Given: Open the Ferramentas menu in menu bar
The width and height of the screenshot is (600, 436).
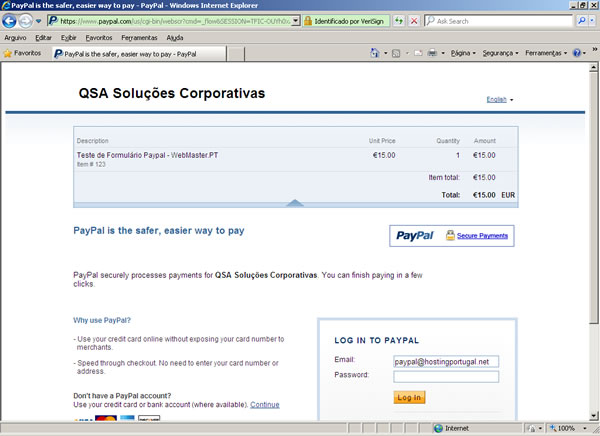Looking at the screenshot, I should coord(139,38).
